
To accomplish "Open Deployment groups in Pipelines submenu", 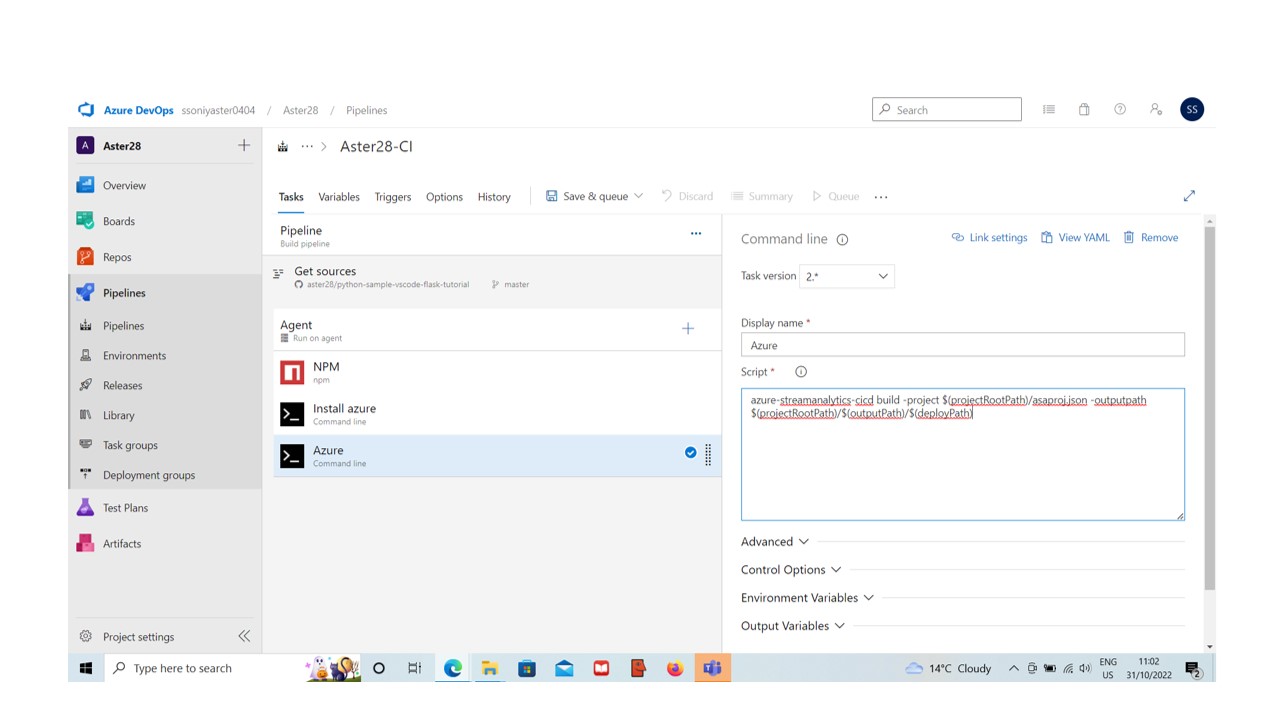I will [149, 476].
